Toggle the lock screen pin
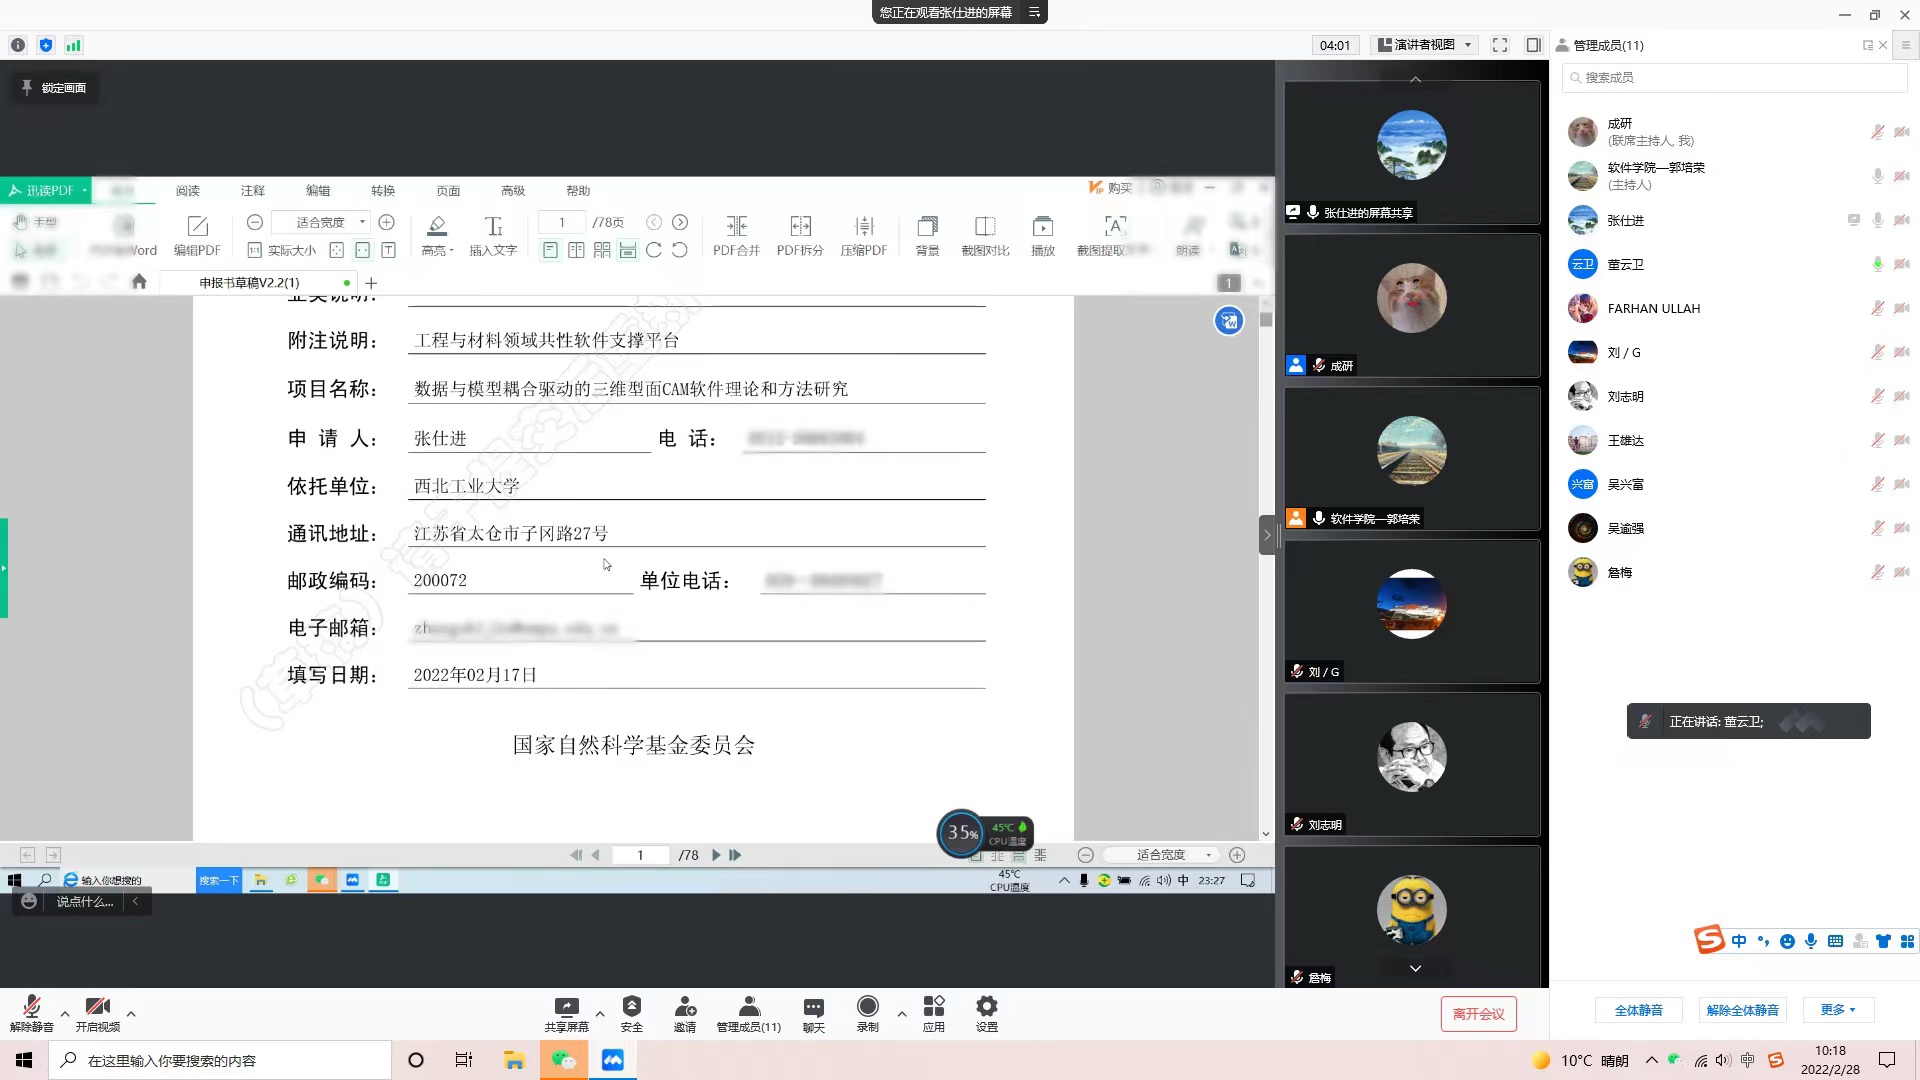The width and height of the screenshot is (1920, 1080). tap(54, 88)
